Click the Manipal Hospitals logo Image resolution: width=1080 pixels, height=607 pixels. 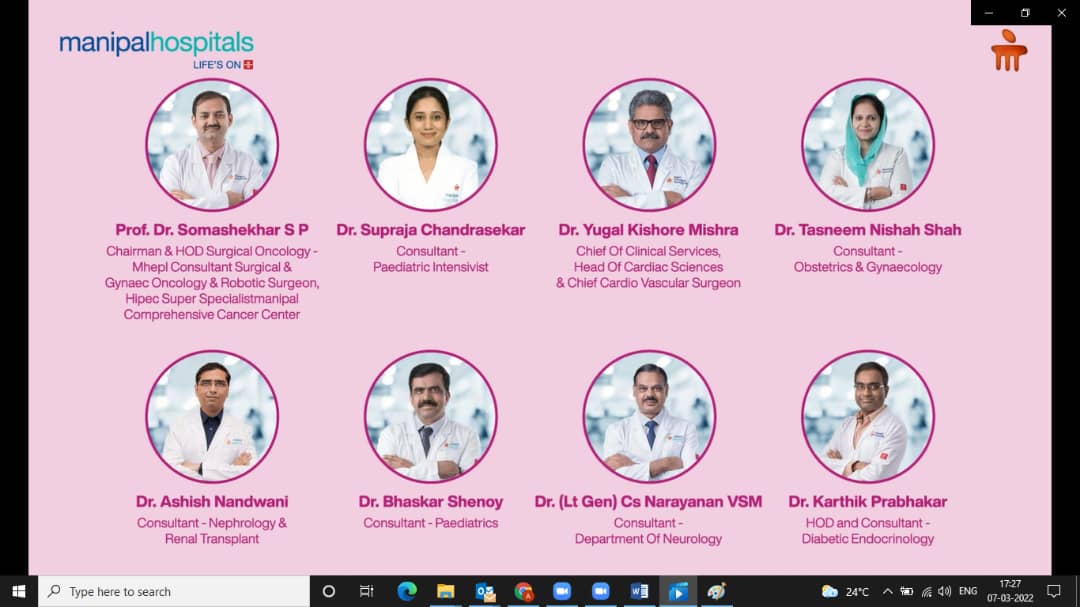point(156,48)
